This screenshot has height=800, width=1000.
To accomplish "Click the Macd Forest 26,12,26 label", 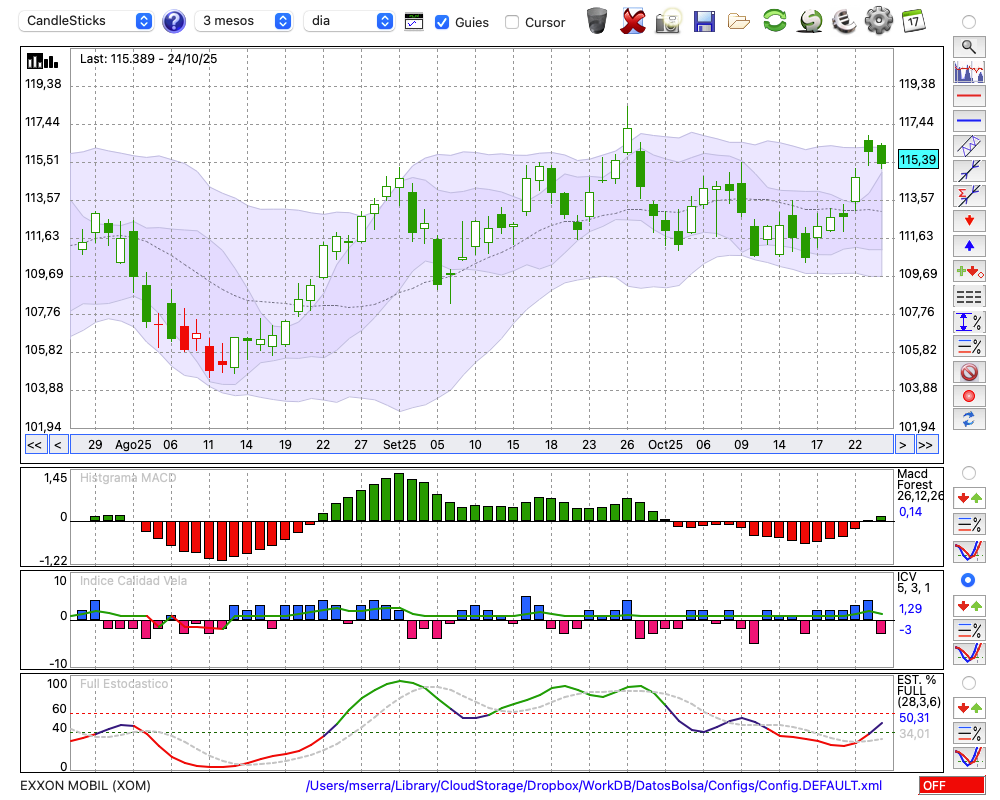I will (920, 485).
